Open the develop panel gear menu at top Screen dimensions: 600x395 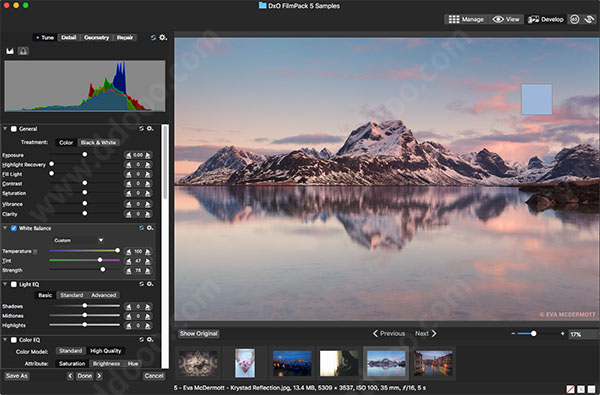(x=163, y=38)
